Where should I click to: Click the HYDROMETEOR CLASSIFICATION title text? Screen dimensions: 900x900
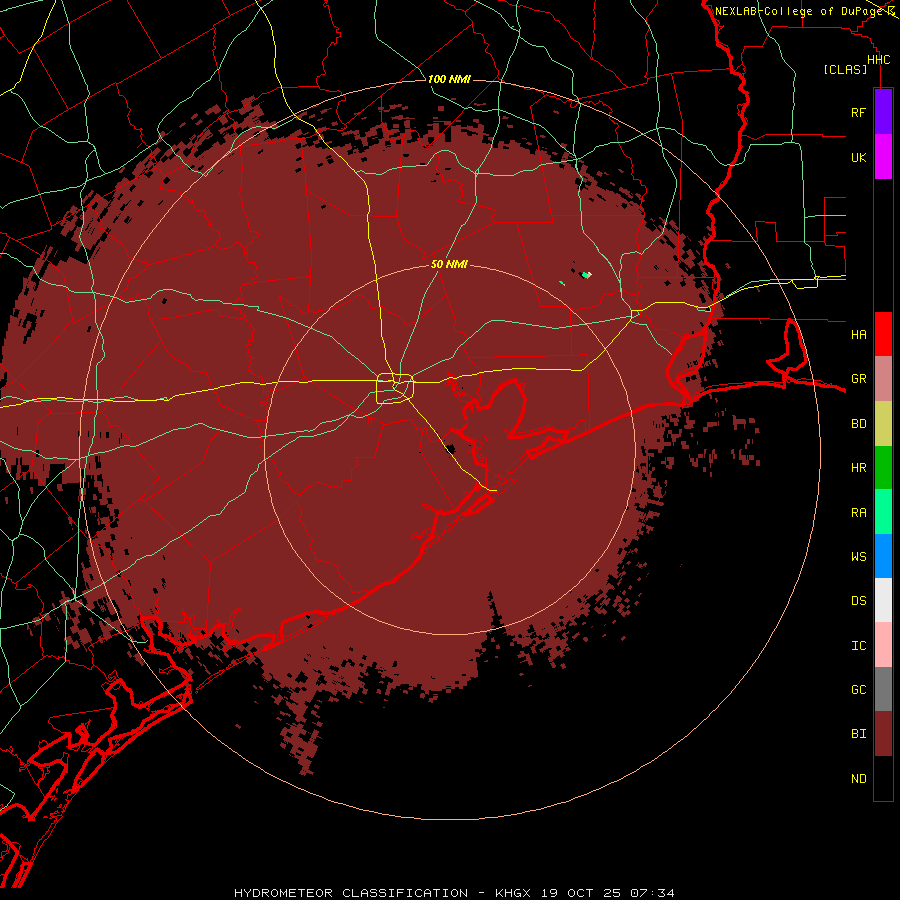tap(351, 893)
